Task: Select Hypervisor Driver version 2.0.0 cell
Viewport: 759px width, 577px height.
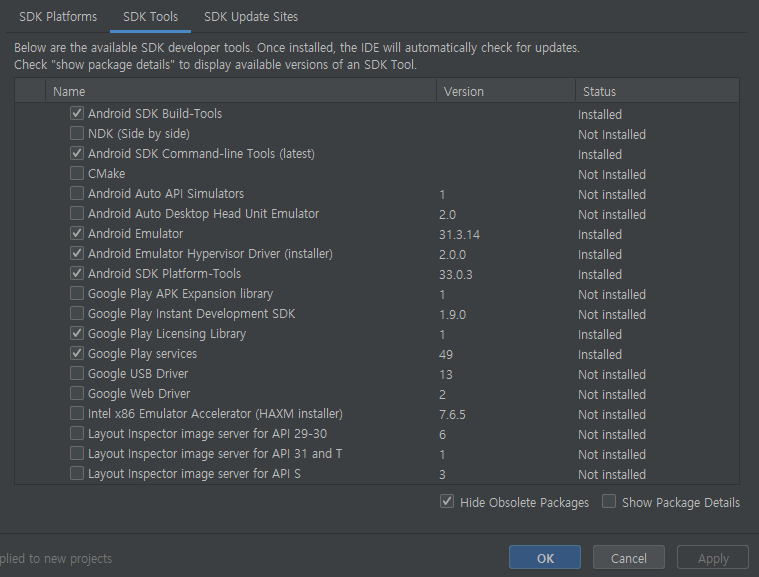Action: tap(452, 255)
